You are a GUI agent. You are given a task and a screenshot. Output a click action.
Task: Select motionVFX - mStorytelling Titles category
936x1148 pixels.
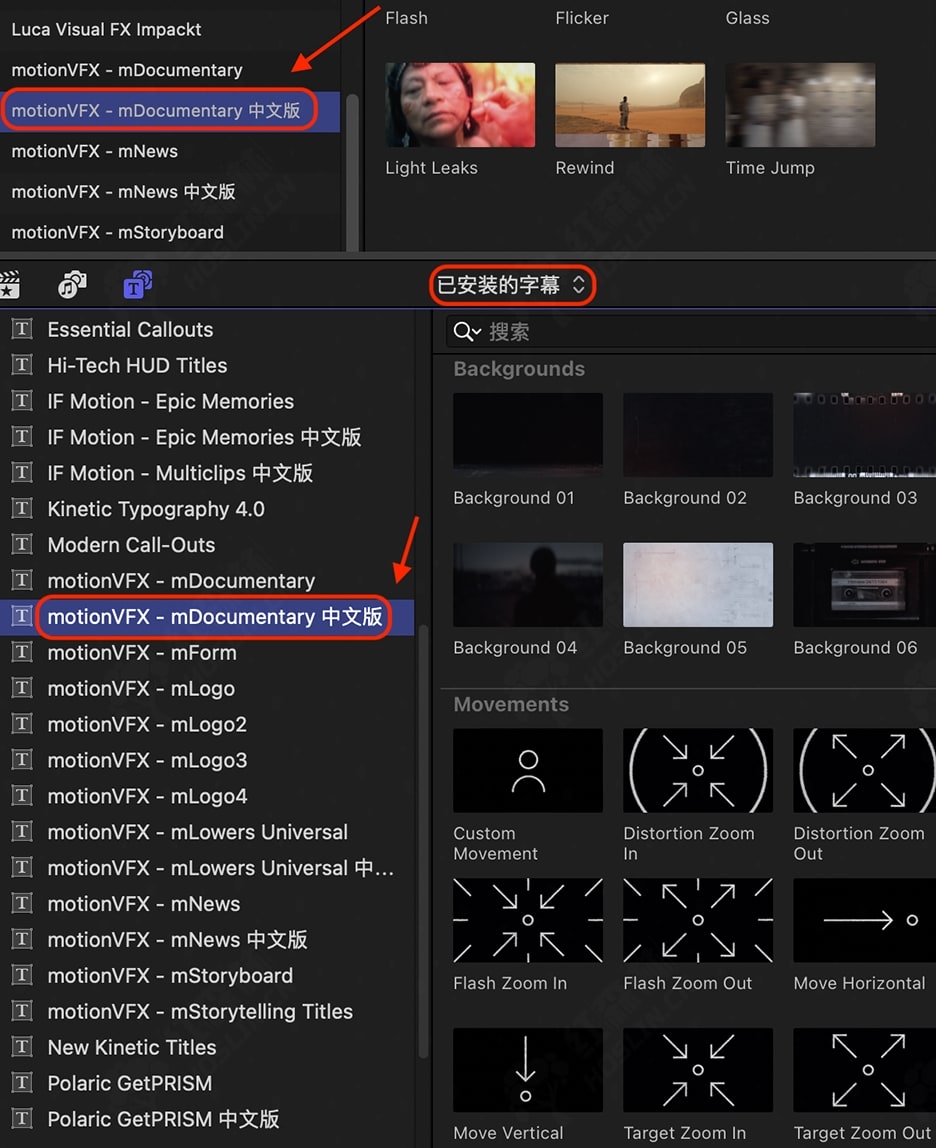click(200, 1011)
